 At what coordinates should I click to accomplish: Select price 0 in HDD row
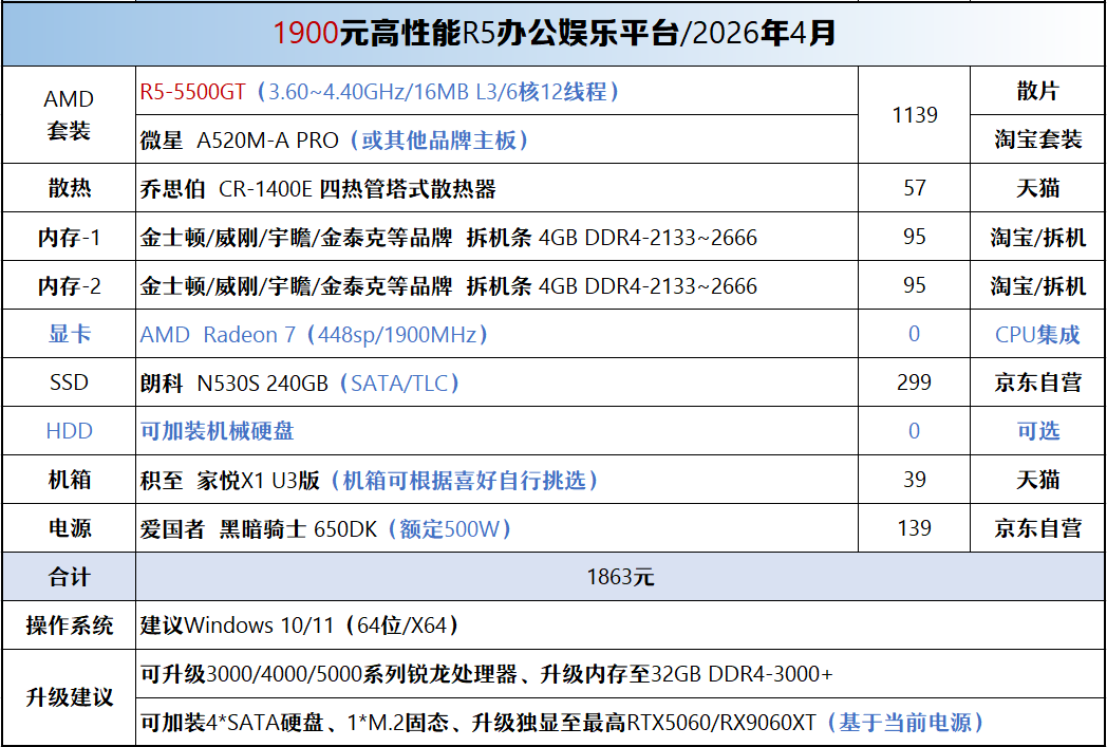click(914, 431)
